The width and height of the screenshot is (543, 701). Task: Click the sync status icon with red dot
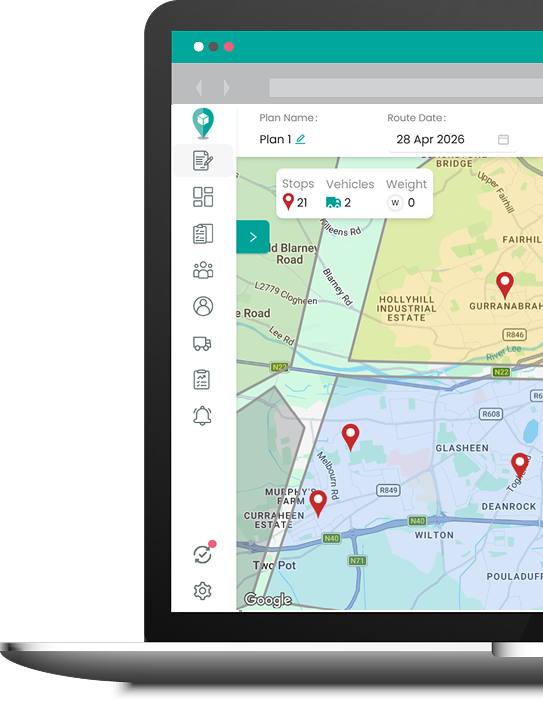pos(203,553)
